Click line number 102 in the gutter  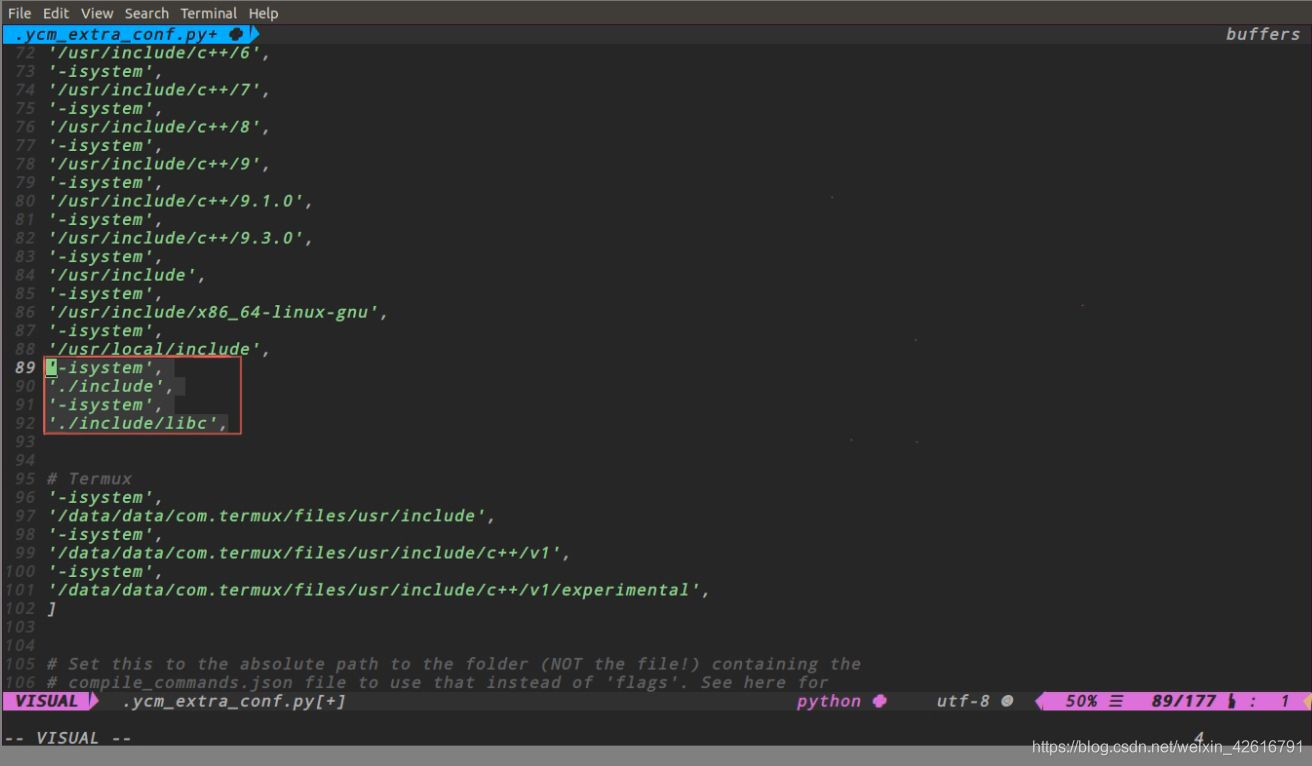(x=20, y=609)
